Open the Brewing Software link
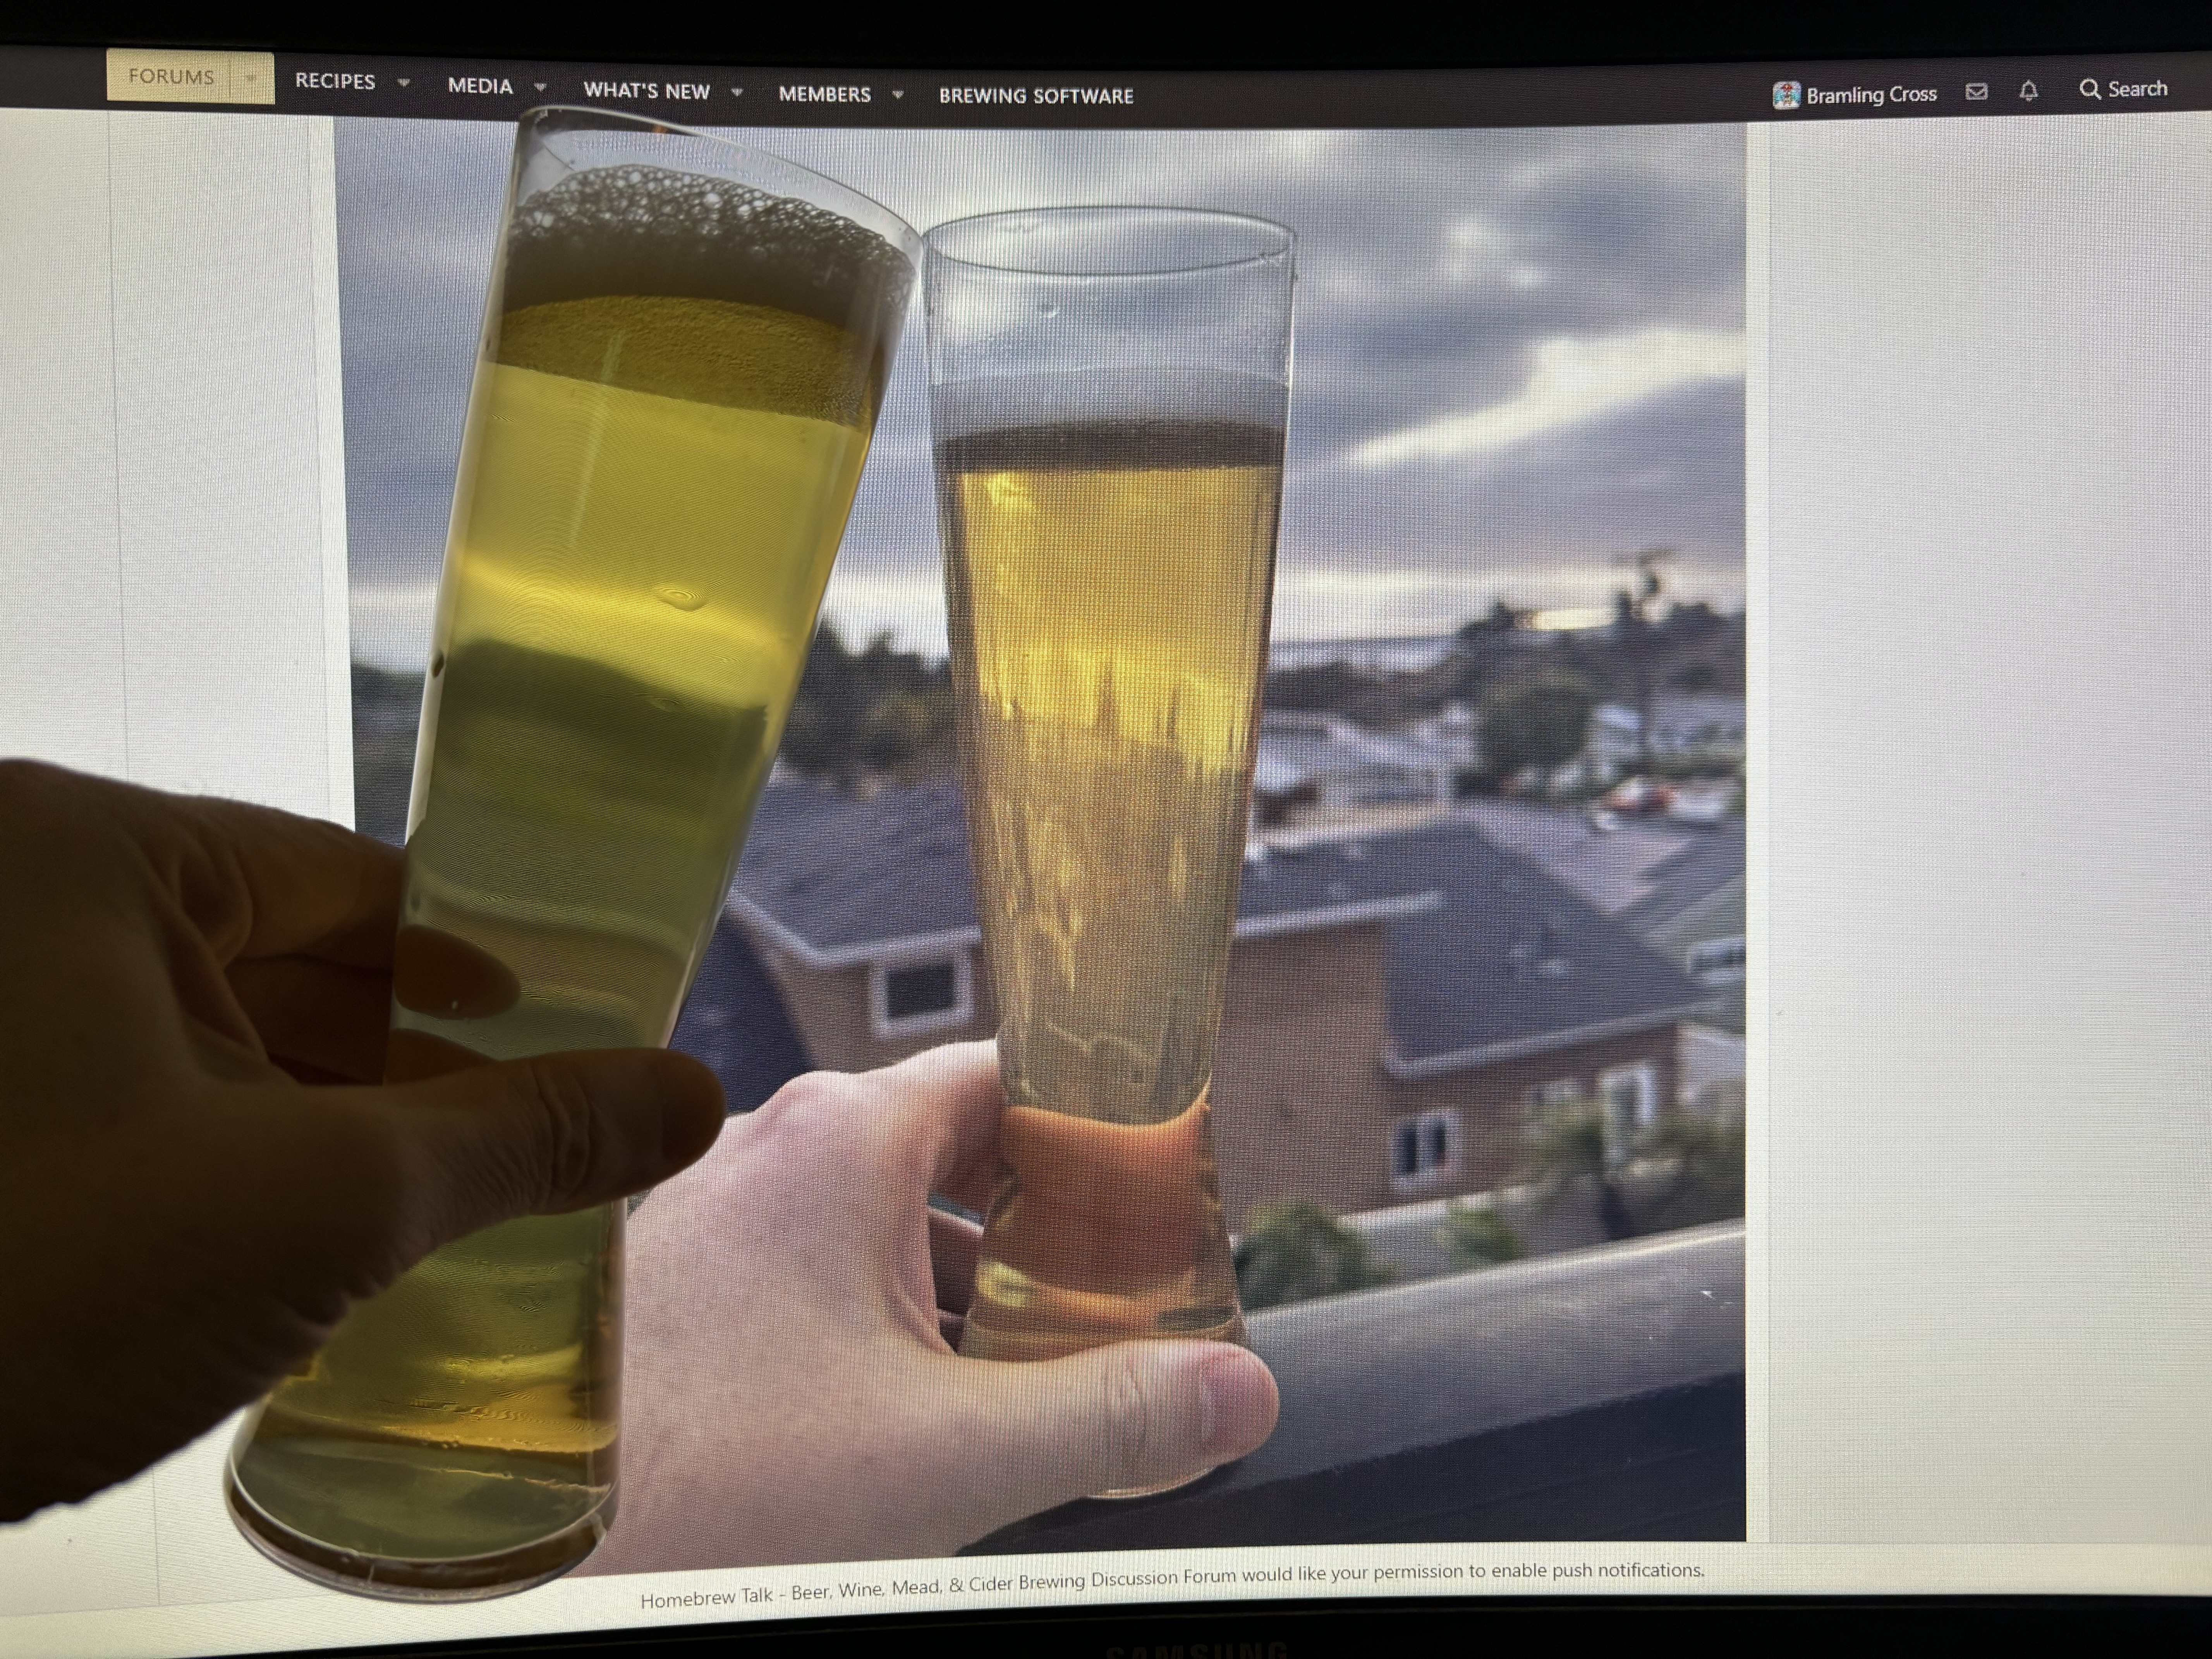Image resolution: width=2212 pixels, height=1659 pixels. [x=1036, y=96]
